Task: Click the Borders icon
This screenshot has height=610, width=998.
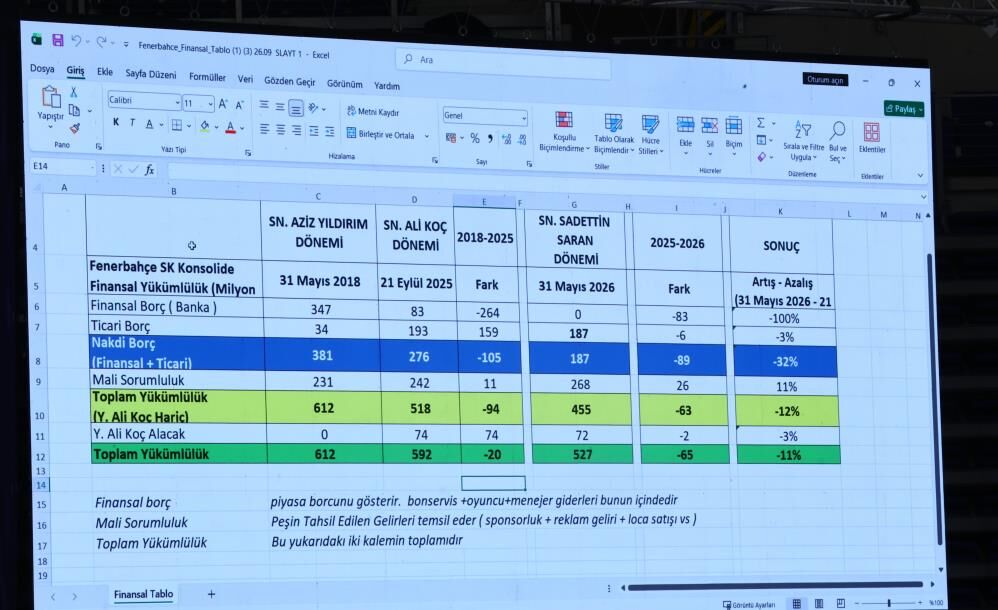Action: 177,125
